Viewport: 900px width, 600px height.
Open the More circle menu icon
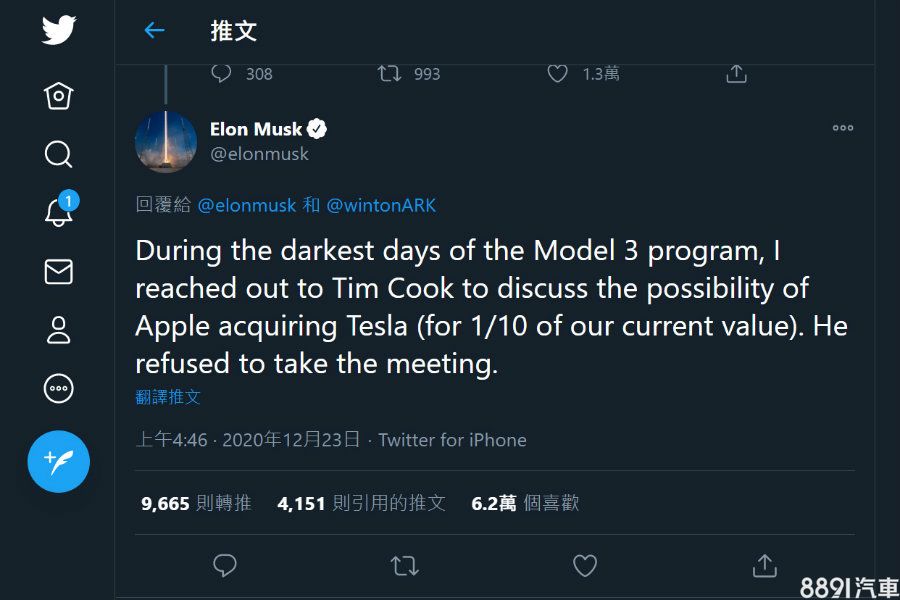59,388
